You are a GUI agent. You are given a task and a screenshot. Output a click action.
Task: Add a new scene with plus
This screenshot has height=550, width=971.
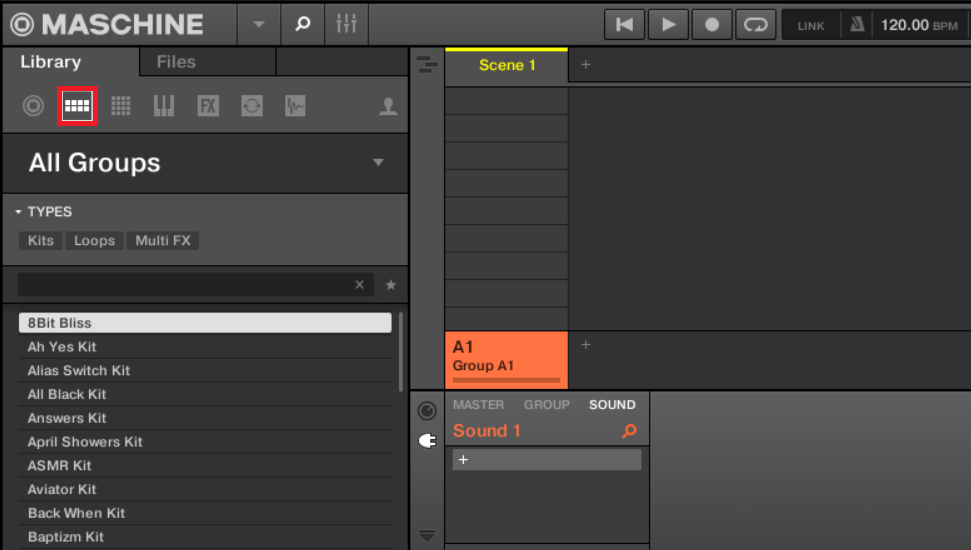coord(585,64)
